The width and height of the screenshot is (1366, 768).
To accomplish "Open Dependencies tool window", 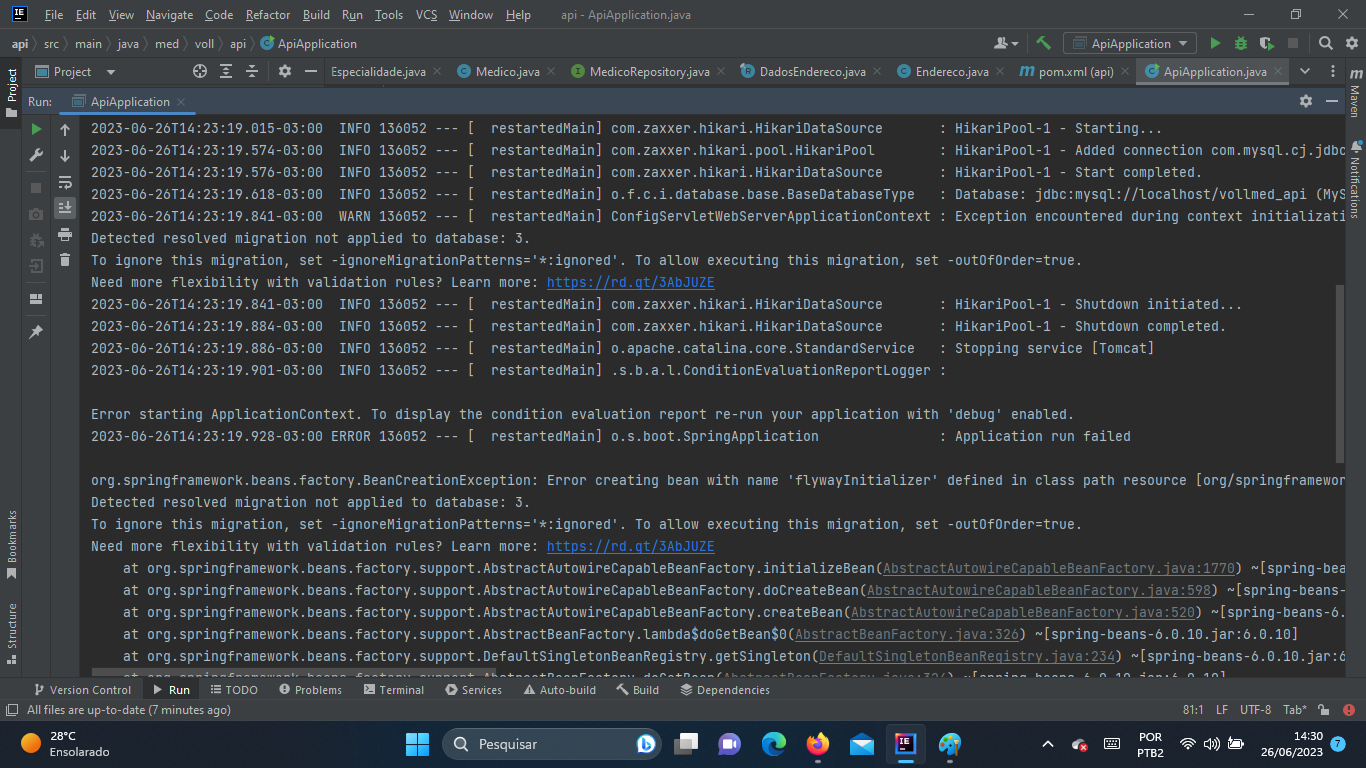I will 725,690.
